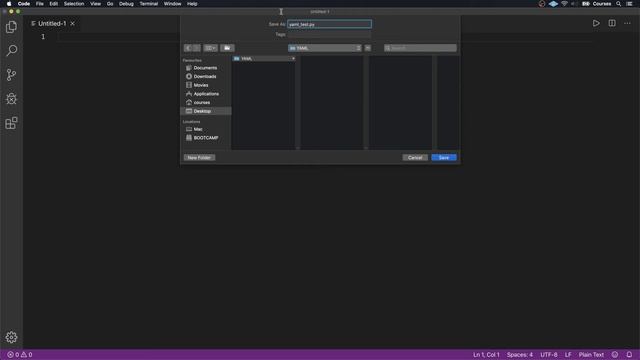
Task: Select the Untitled-1 editor tab
Action: tap(52, 24)
